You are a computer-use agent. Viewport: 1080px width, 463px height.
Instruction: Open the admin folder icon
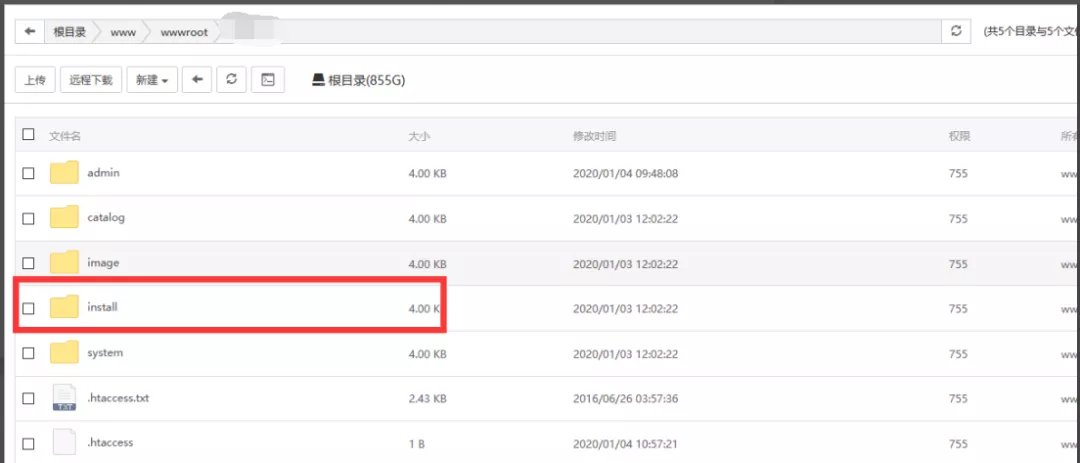pyautogui.click(x=64, y=173)
